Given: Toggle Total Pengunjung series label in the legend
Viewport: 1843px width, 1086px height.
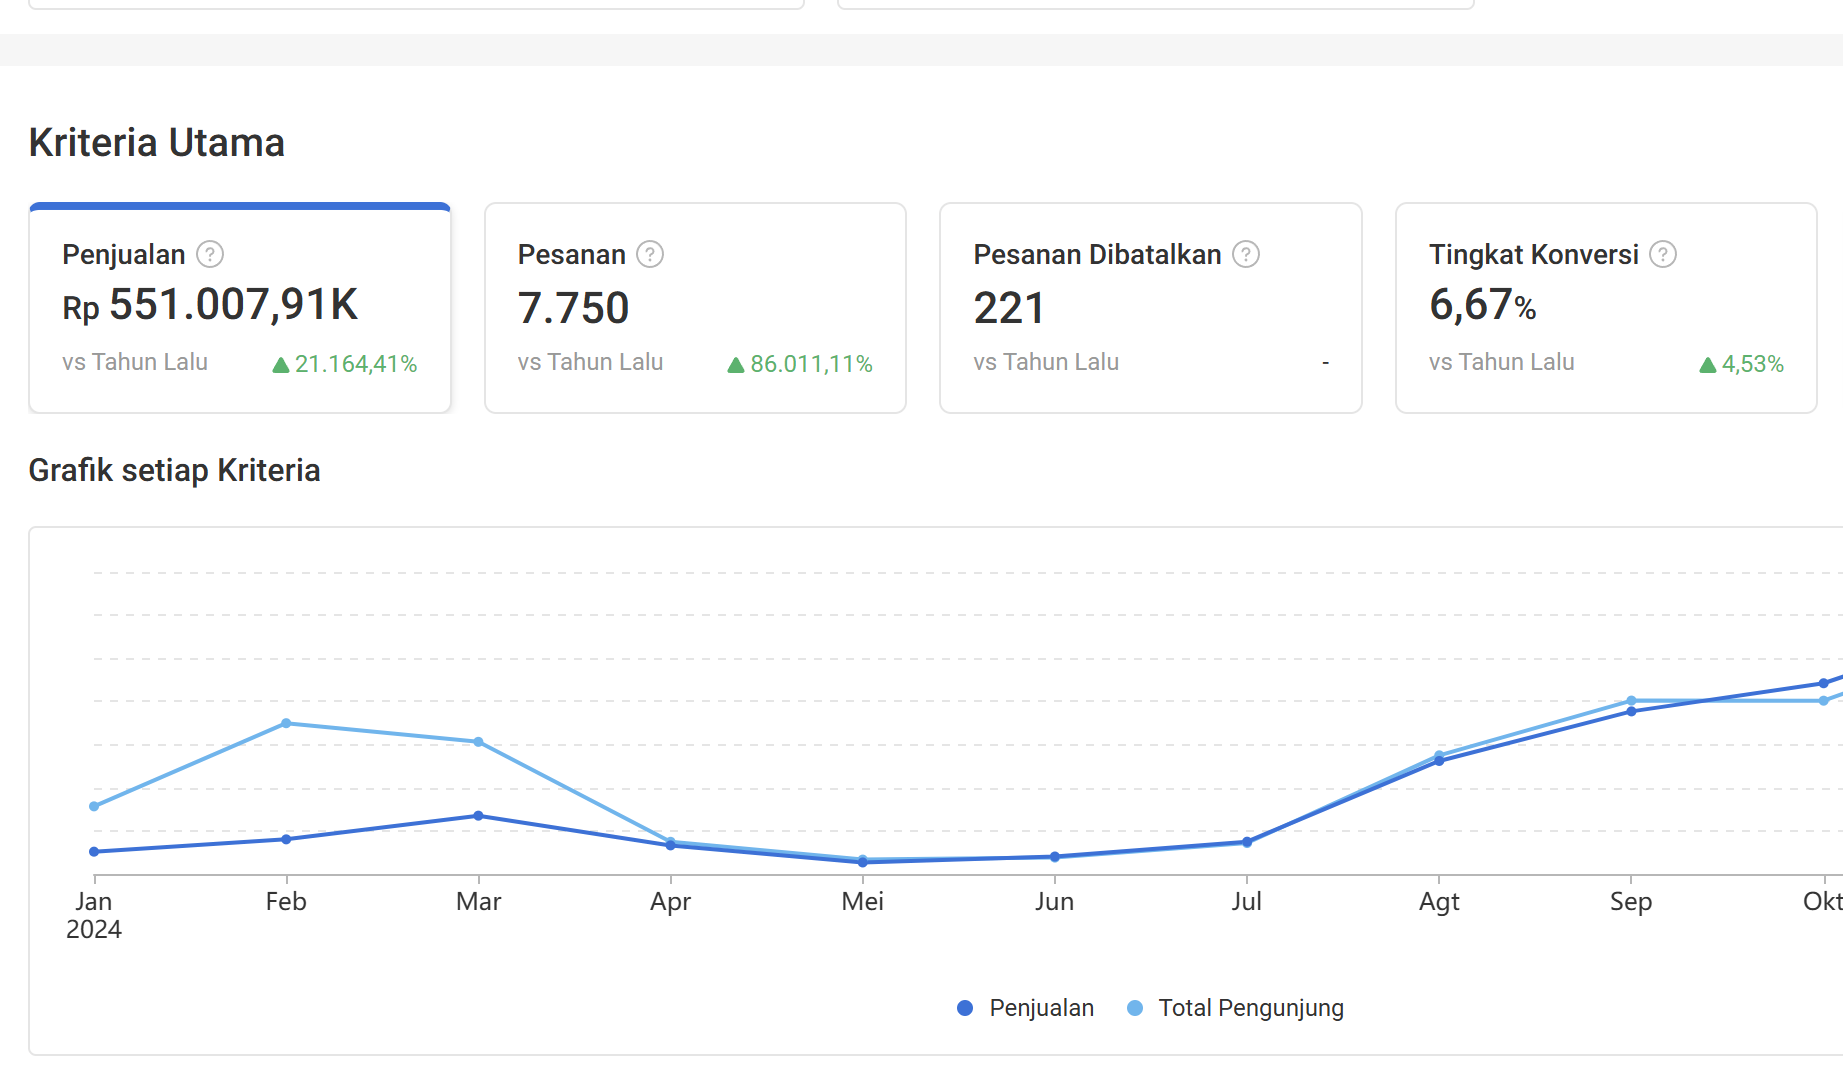Looking at the screenshot, I should pos(1250,1008).
